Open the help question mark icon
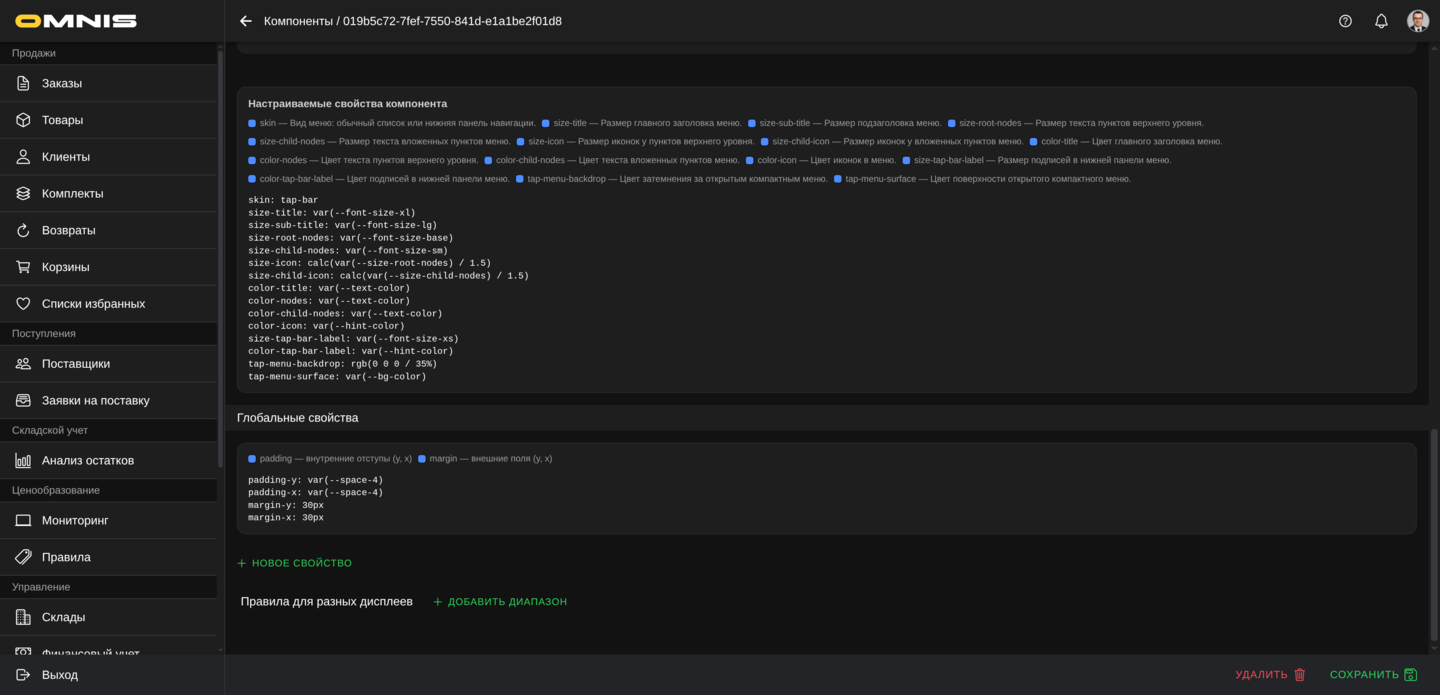1440x695 pixels. pyautogui.click(x=1345, y=21)
